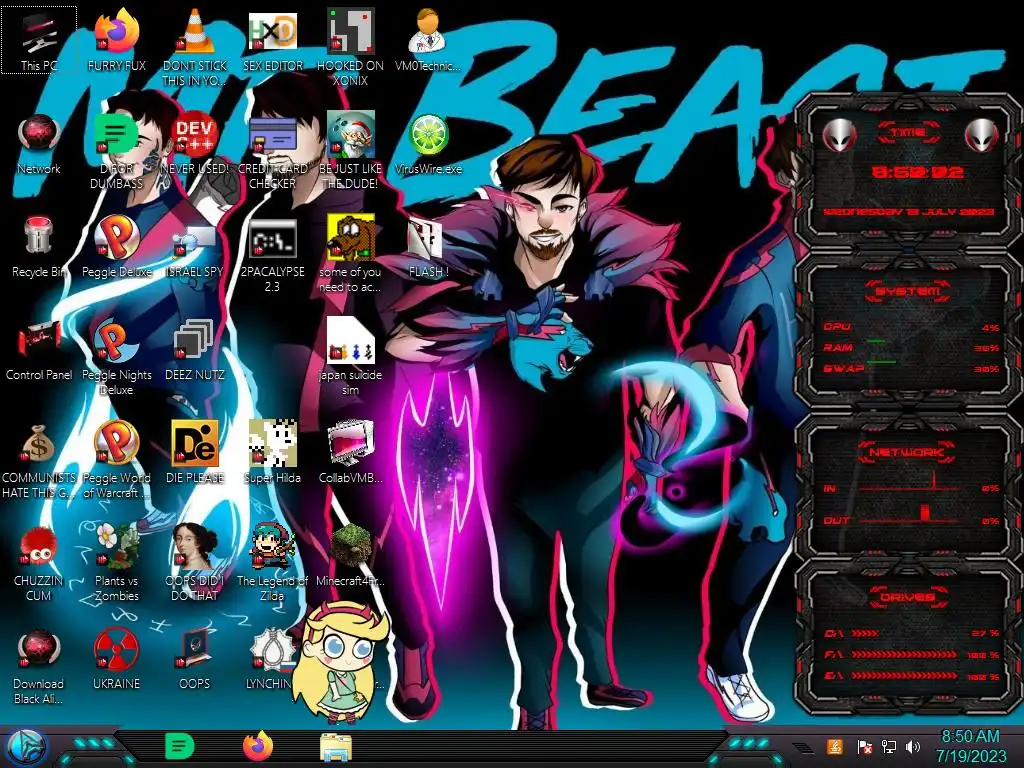Open Control Panel desktop icon
Screen dimensions: 1024x768
coord(39,350)
